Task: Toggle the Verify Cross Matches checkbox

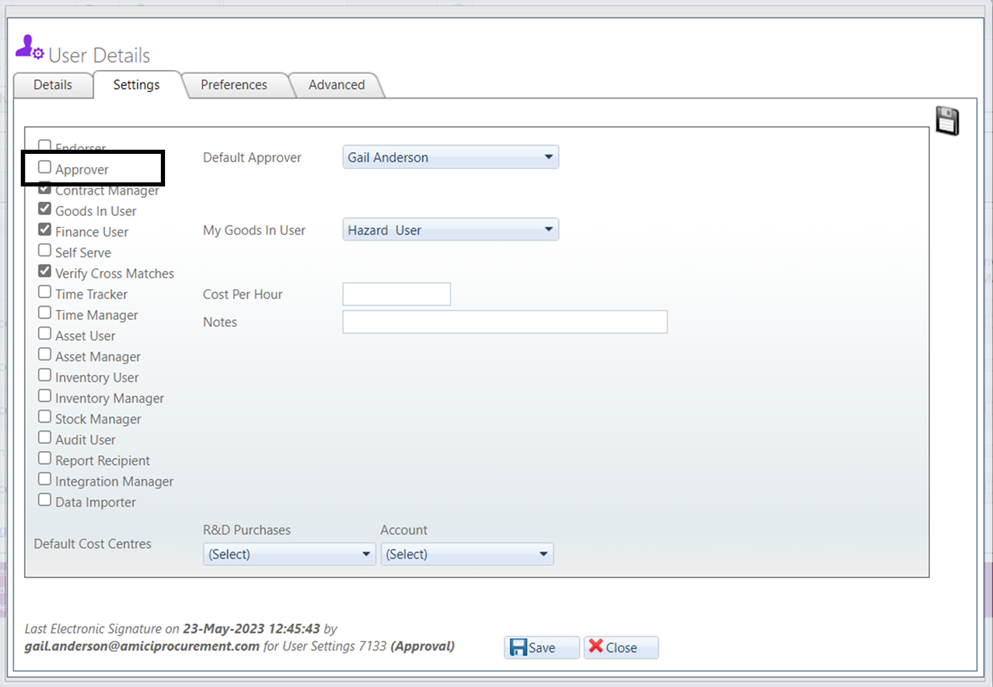Action: pos(44,271)
